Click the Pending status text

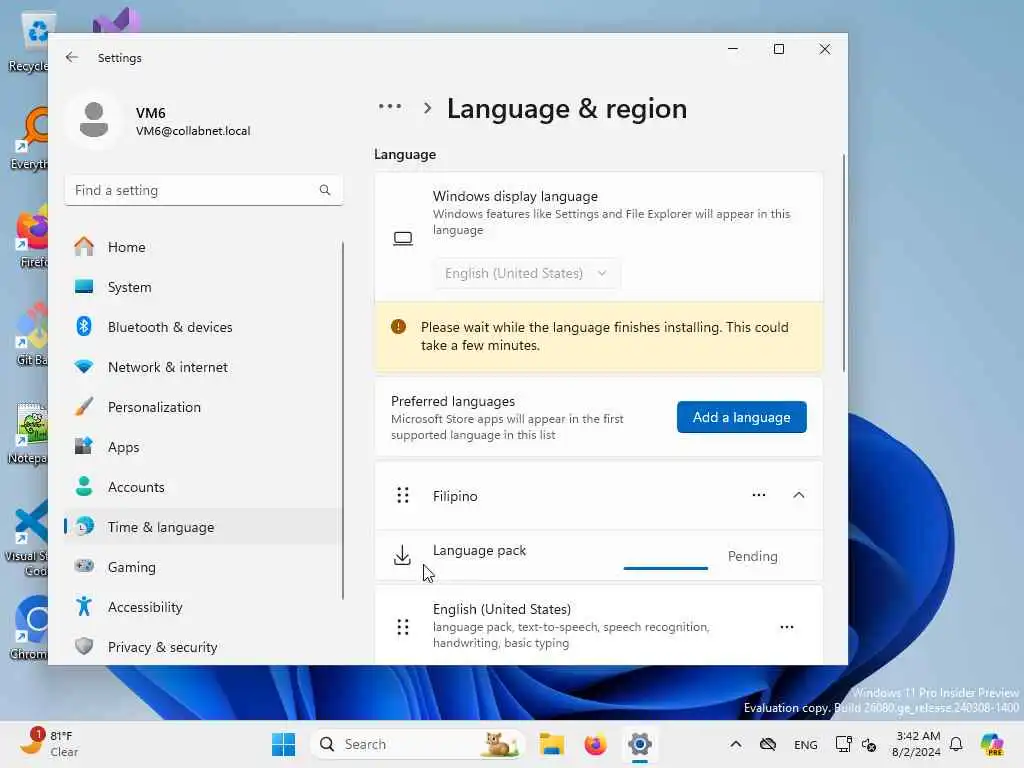752,556
